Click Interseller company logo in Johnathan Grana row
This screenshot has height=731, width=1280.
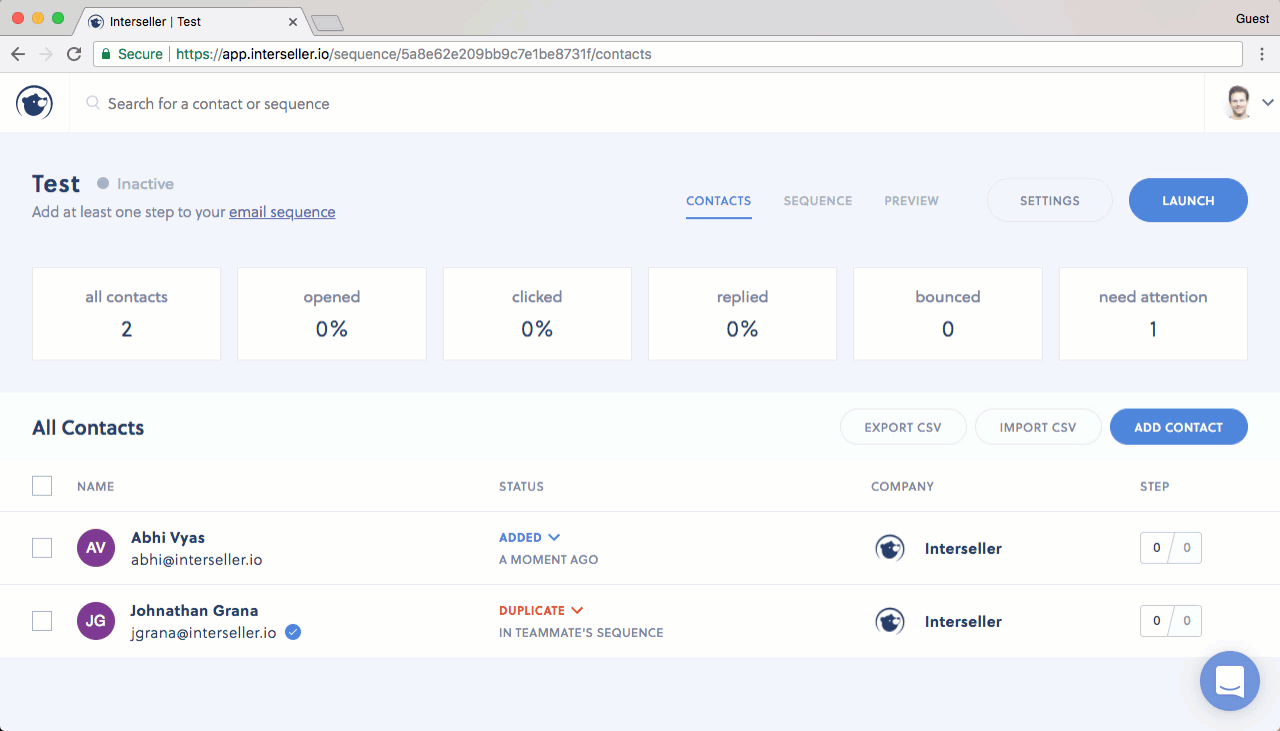pyautogui.click(x=890, y=621)
